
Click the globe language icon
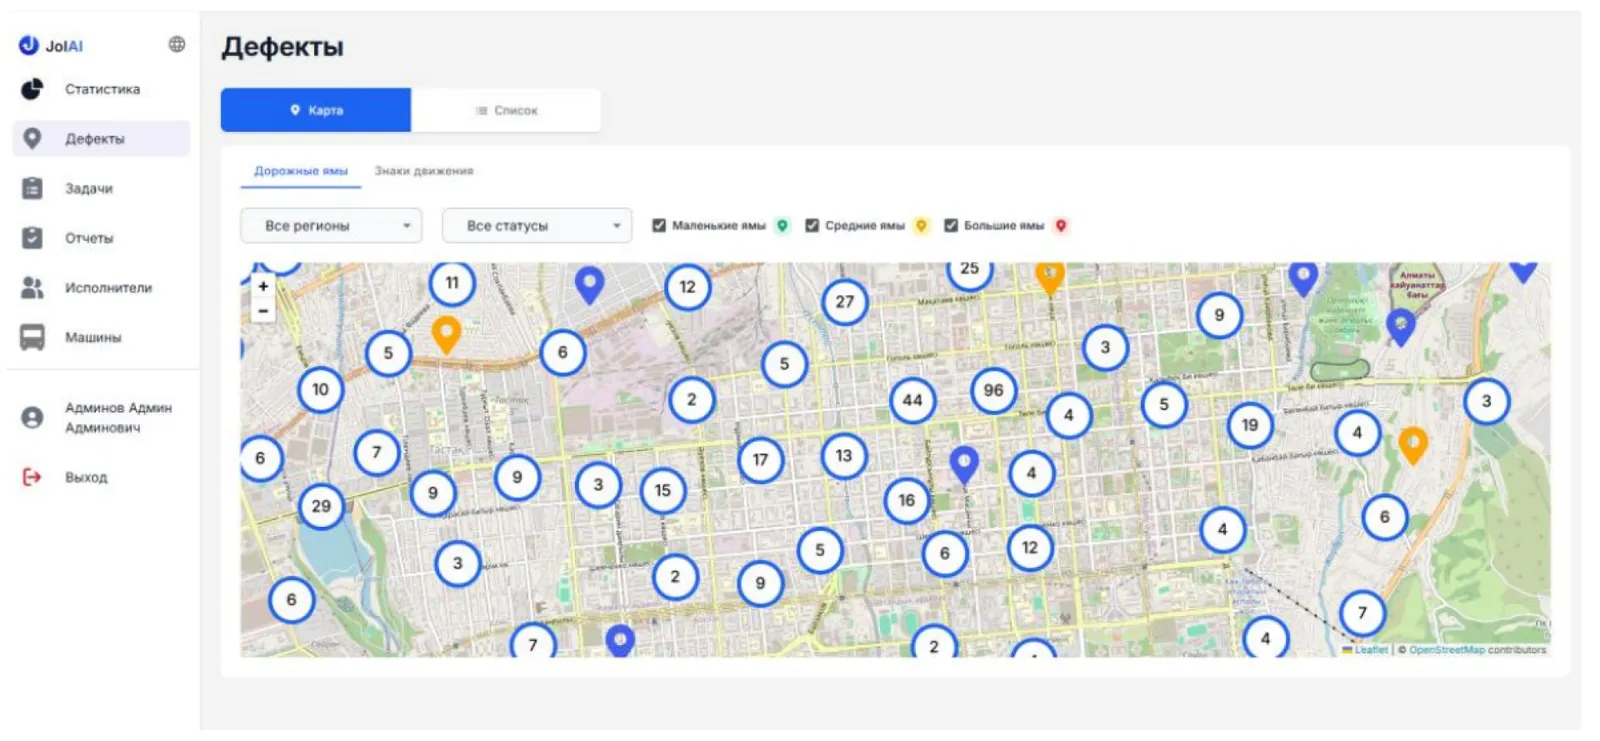(x=177, y=44)
